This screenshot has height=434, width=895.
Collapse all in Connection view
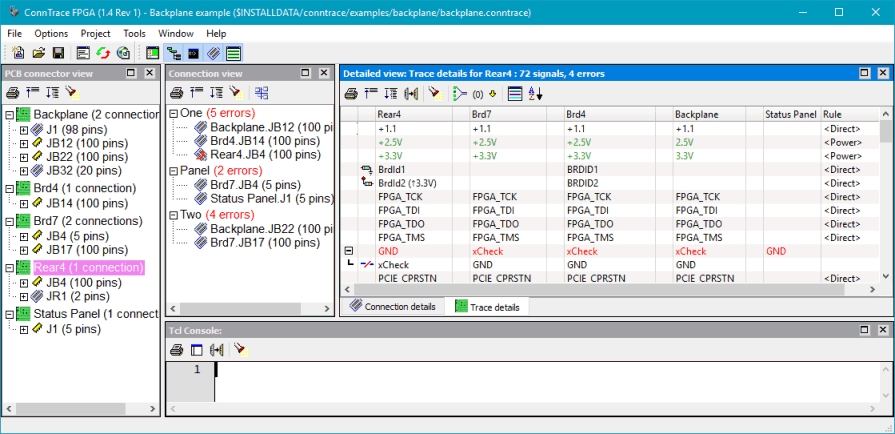point(197,92)
